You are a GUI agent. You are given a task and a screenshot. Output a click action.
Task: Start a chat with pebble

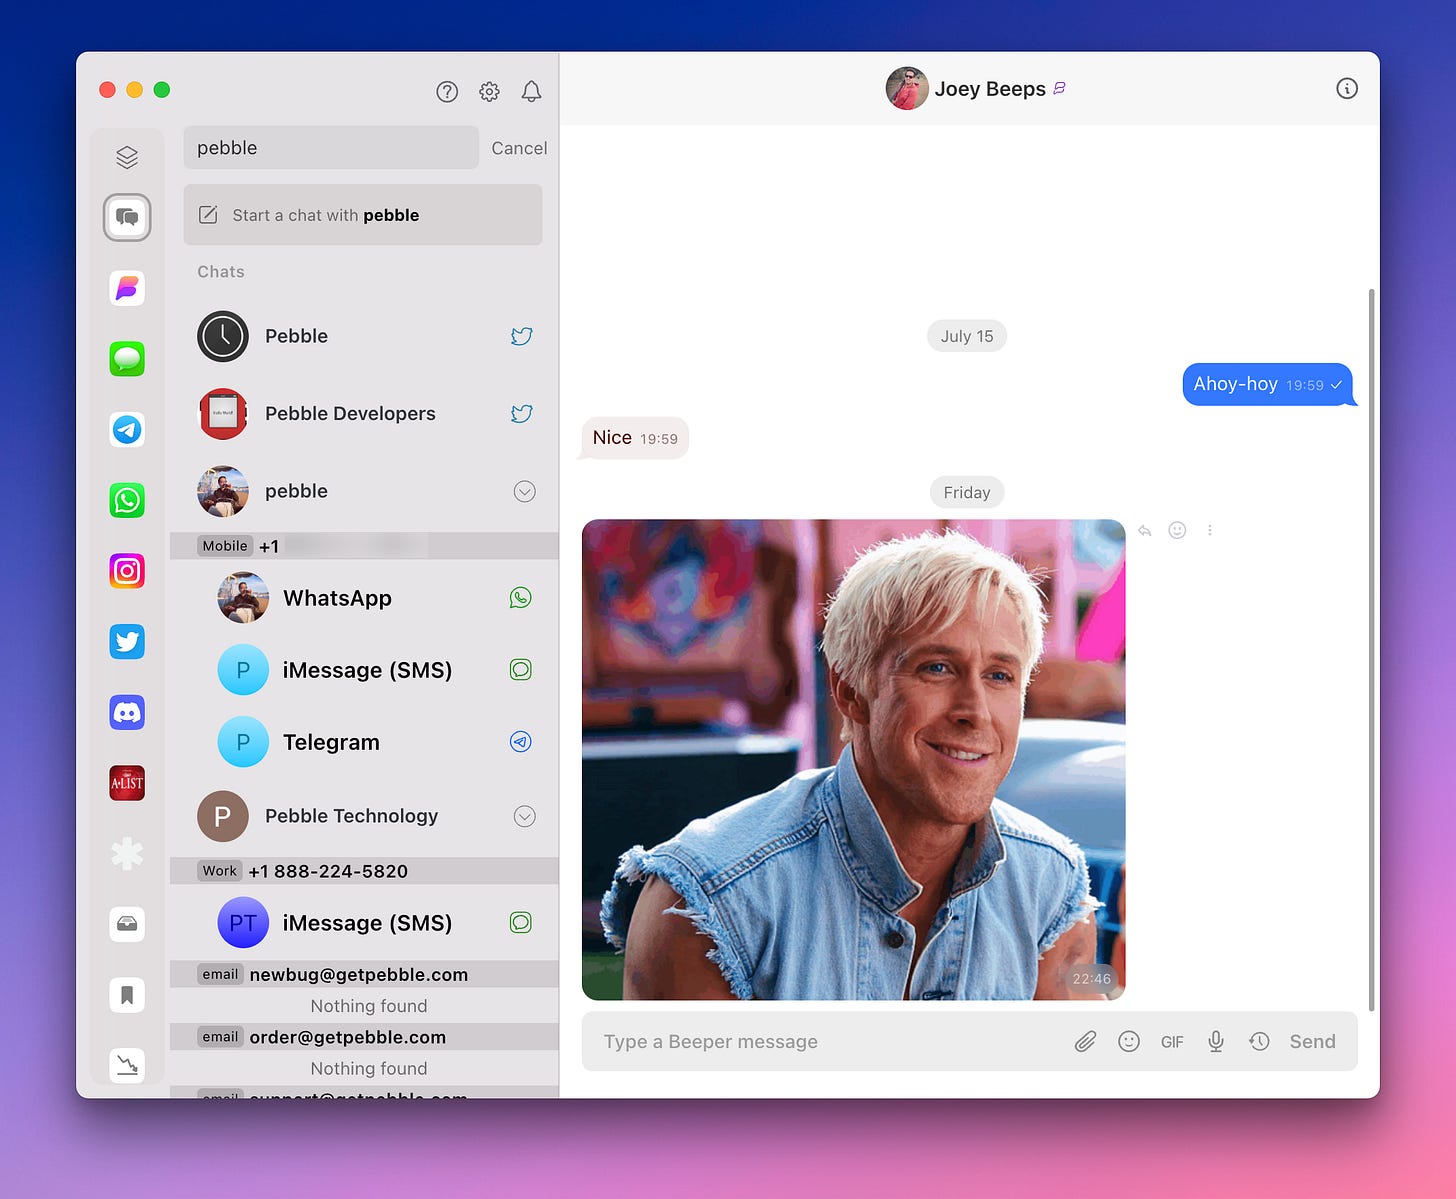tap(363, 215)
